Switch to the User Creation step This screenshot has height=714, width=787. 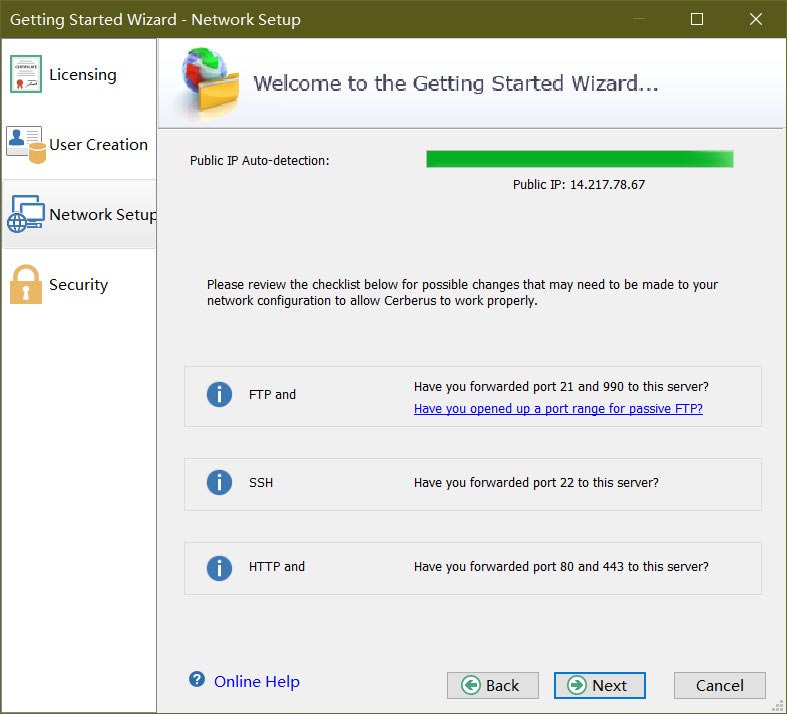click(79, 145)
